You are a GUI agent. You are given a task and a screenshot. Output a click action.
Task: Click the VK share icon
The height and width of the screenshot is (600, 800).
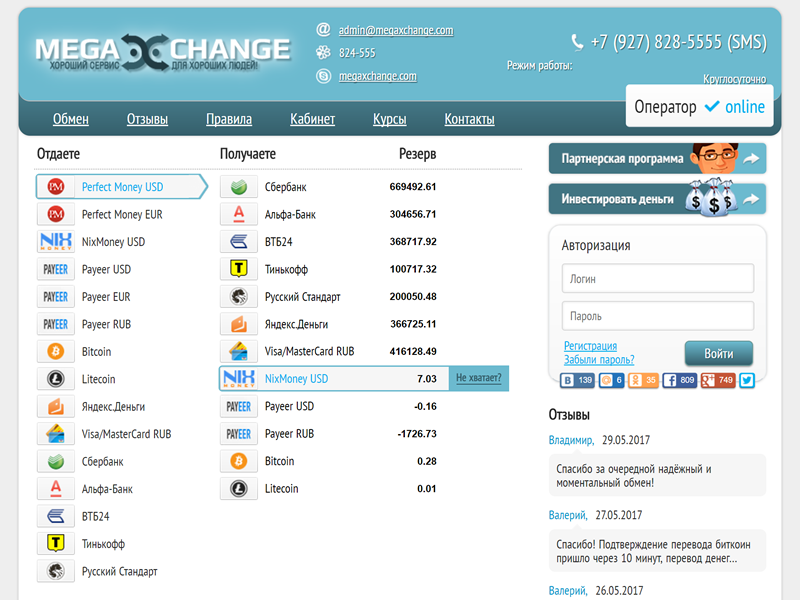coord(569,380)
